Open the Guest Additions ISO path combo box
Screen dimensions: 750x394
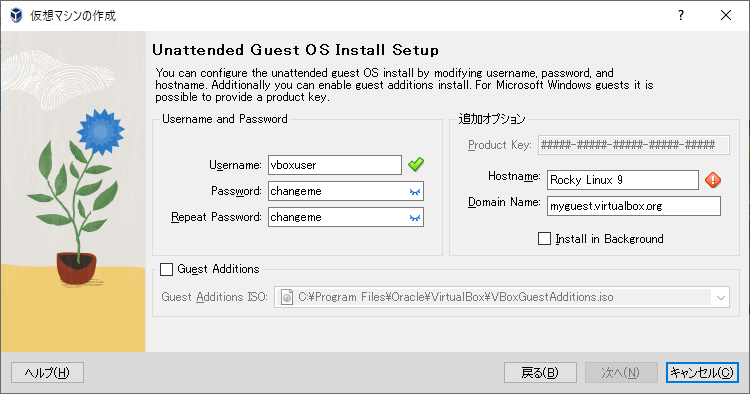point(502,297)
